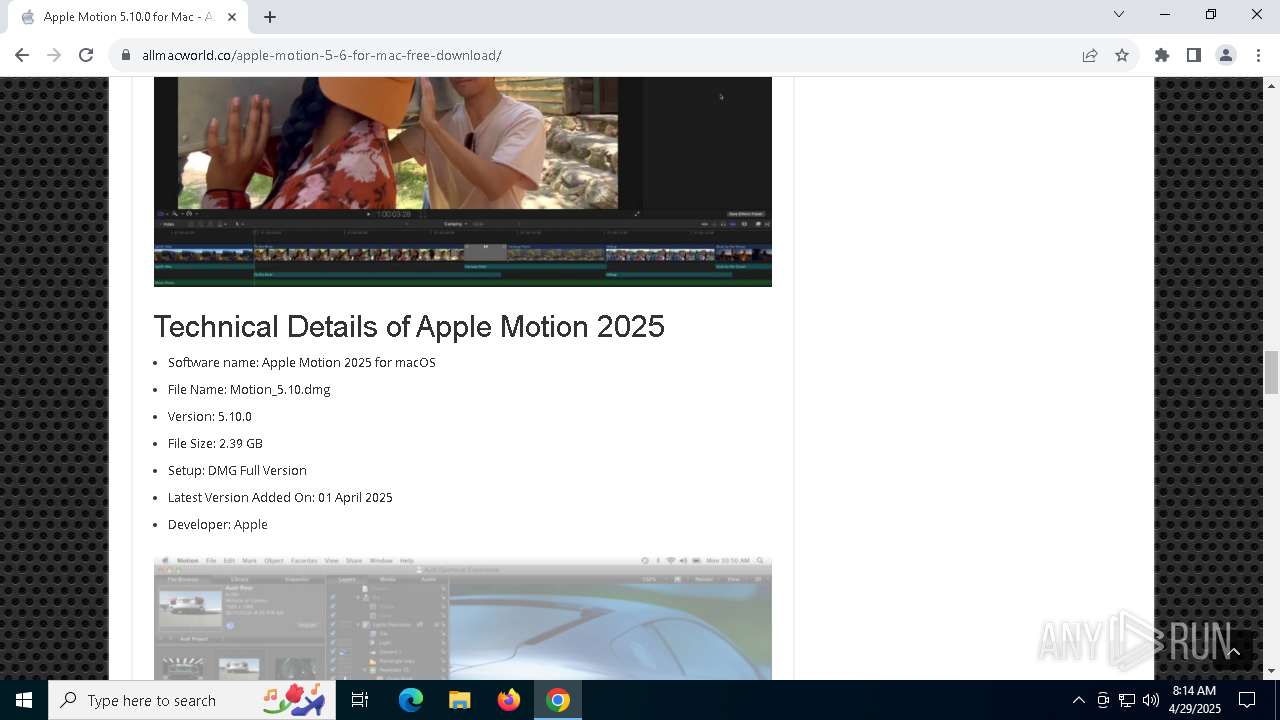Image resolution: width=1280 pixels, height=720 pixels.
Task: Open a new browser tab
Action: (270, 17)
